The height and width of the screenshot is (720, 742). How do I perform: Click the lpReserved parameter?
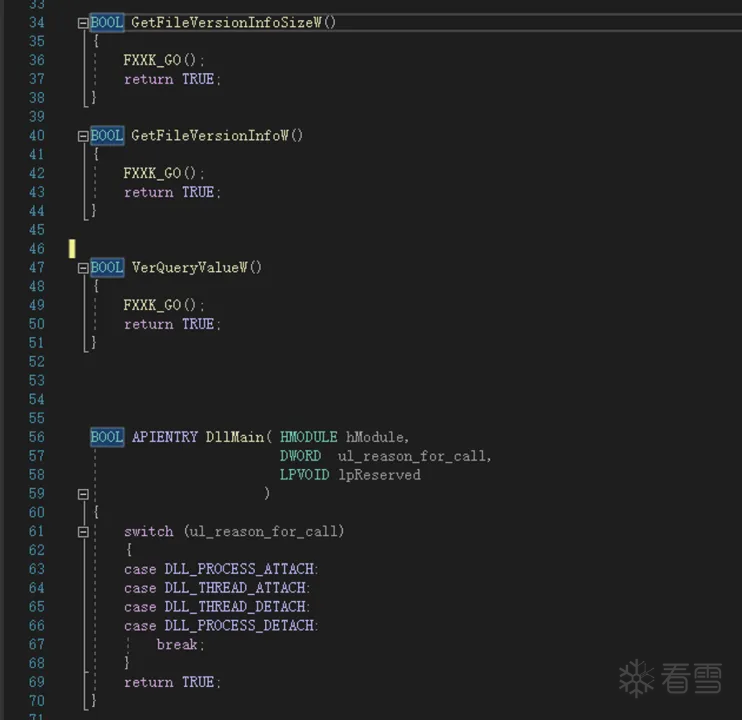tap(380, 474)
